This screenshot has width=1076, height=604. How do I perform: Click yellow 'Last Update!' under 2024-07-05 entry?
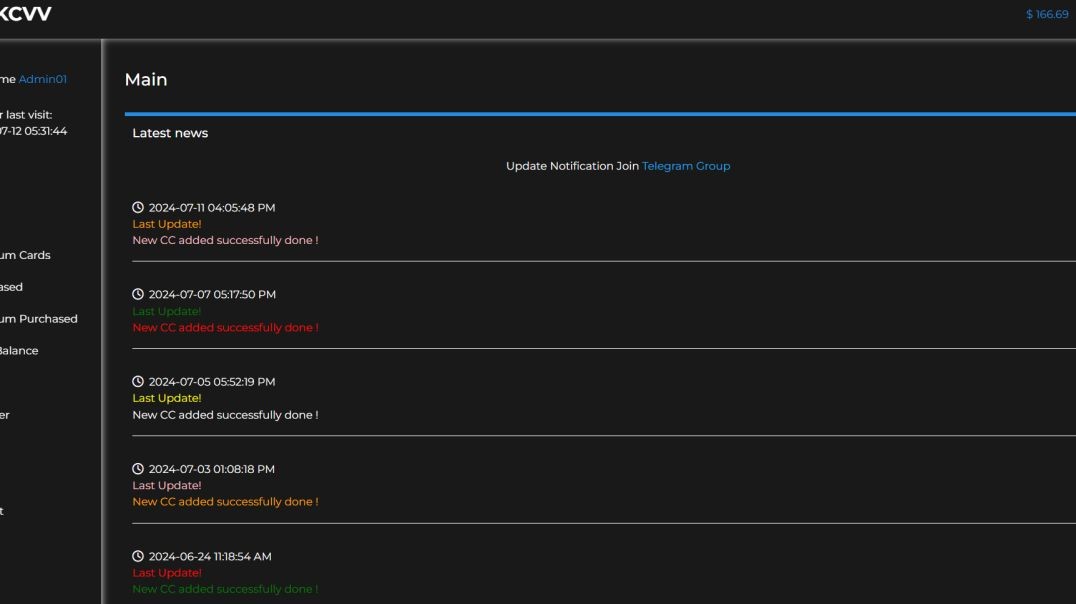coord(167,398)
